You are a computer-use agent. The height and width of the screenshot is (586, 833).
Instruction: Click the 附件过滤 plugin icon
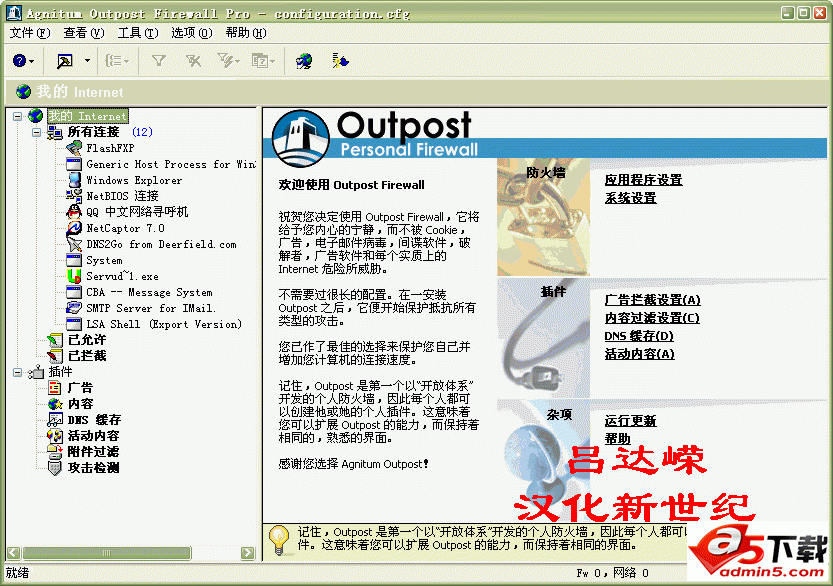(55, 452)
